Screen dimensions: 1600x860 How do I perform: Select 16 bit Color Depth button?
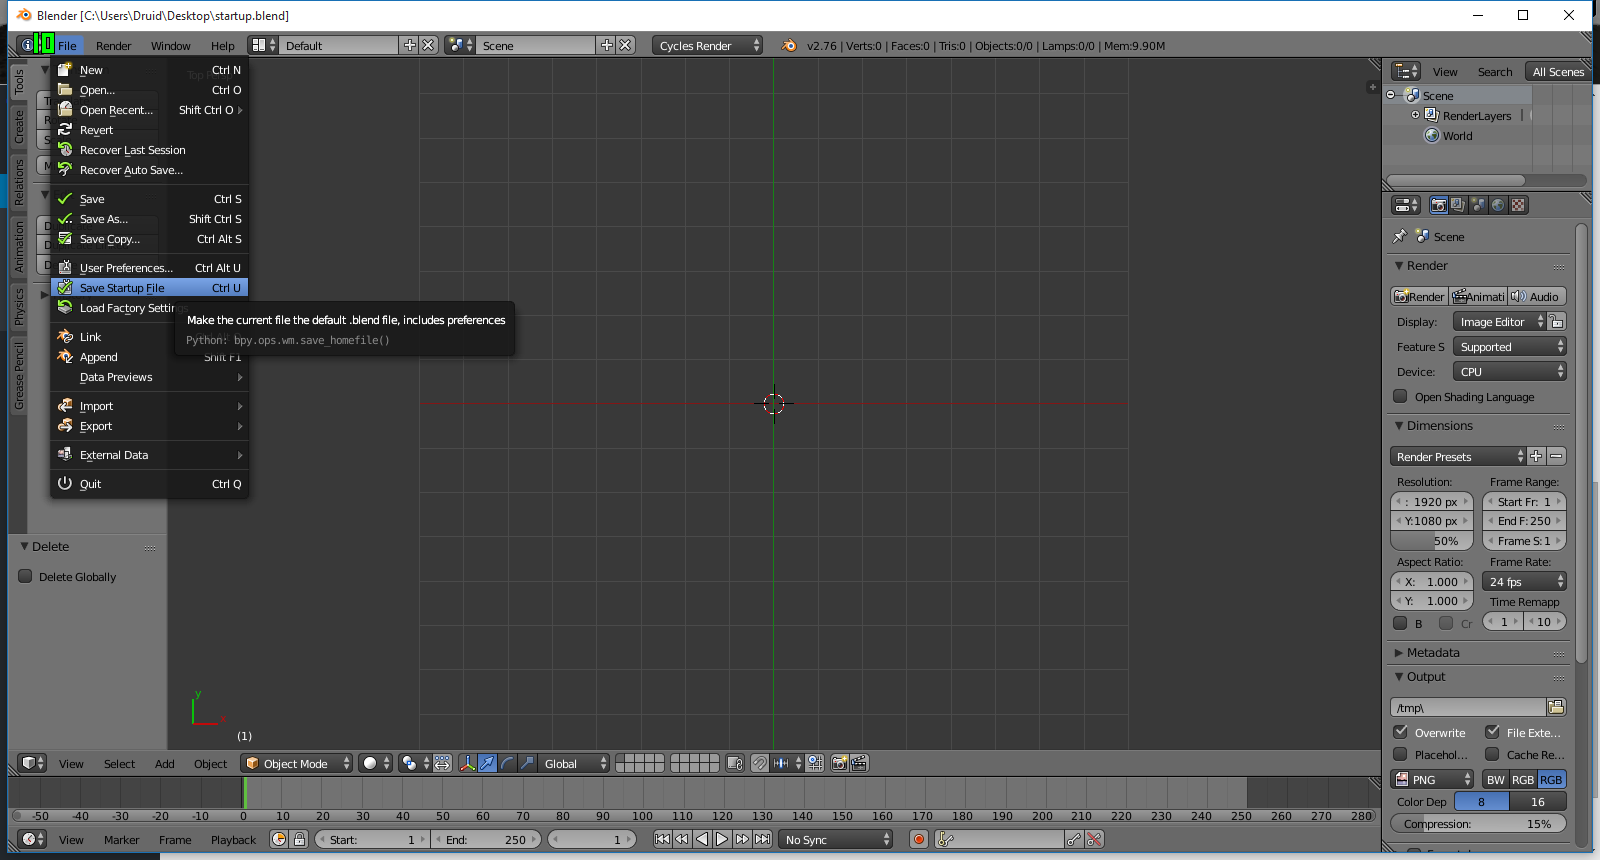[1538, 801]
